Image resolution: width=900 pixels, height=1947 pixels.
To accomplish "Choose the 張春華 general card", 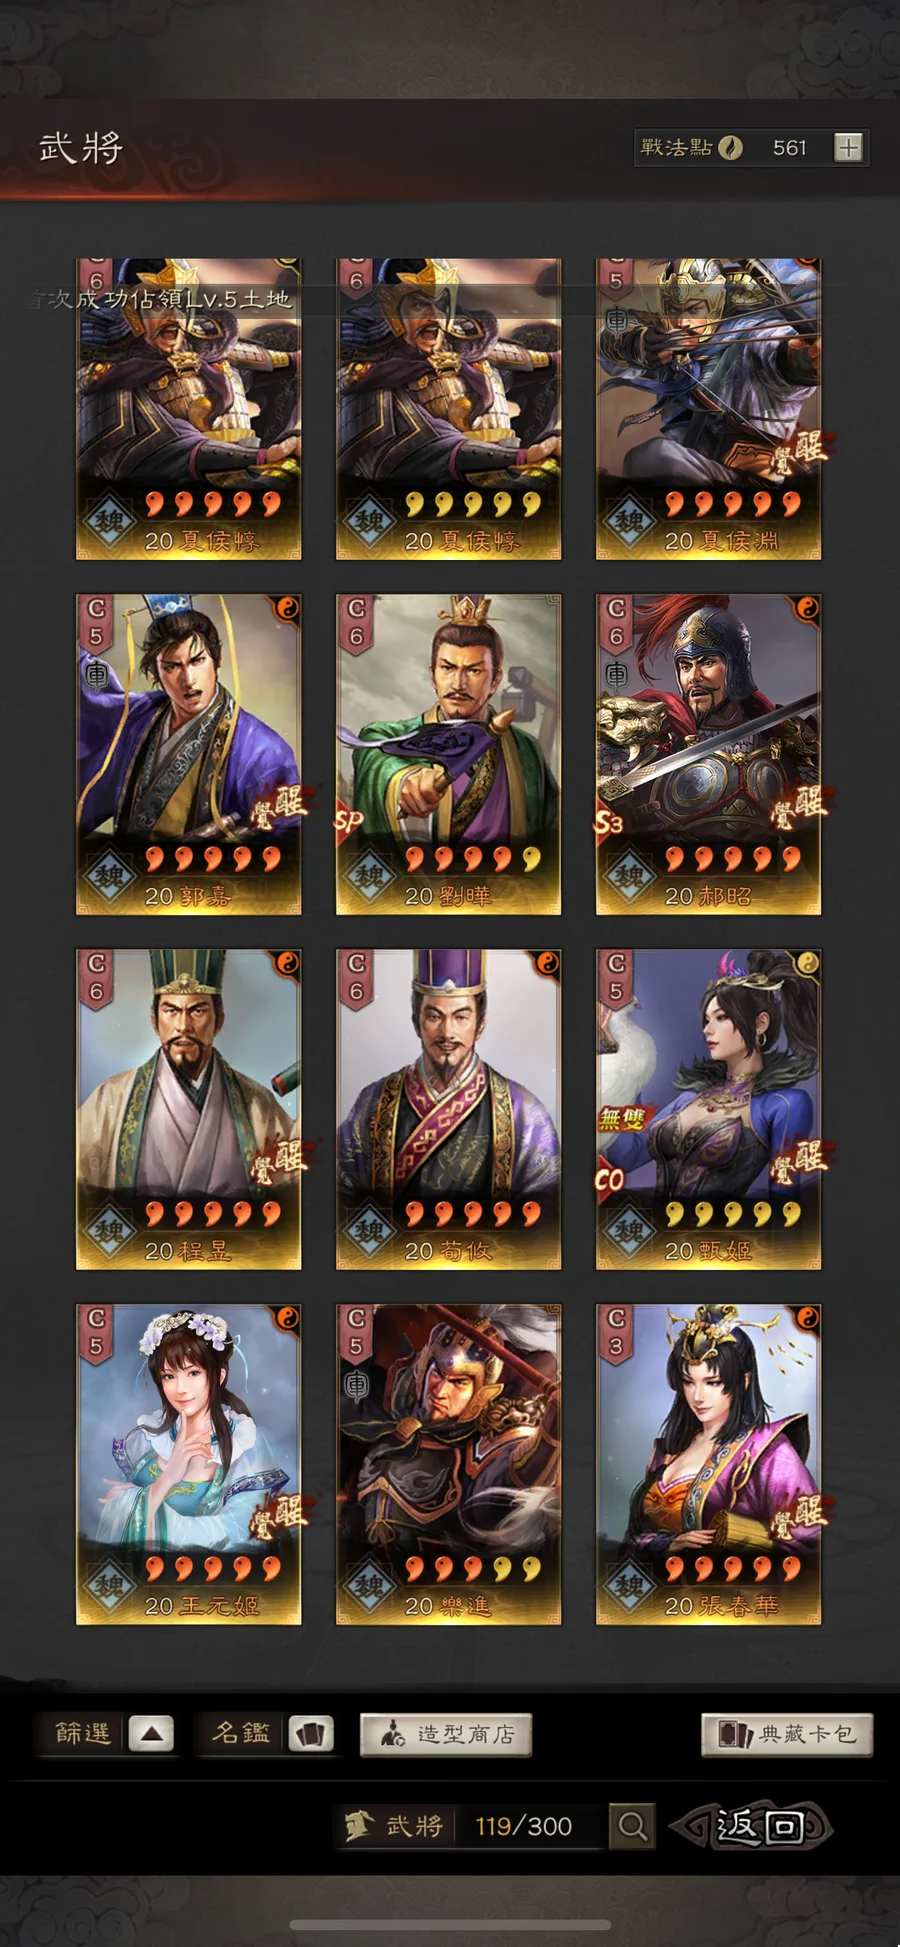I will click(x=708, y=1465).
